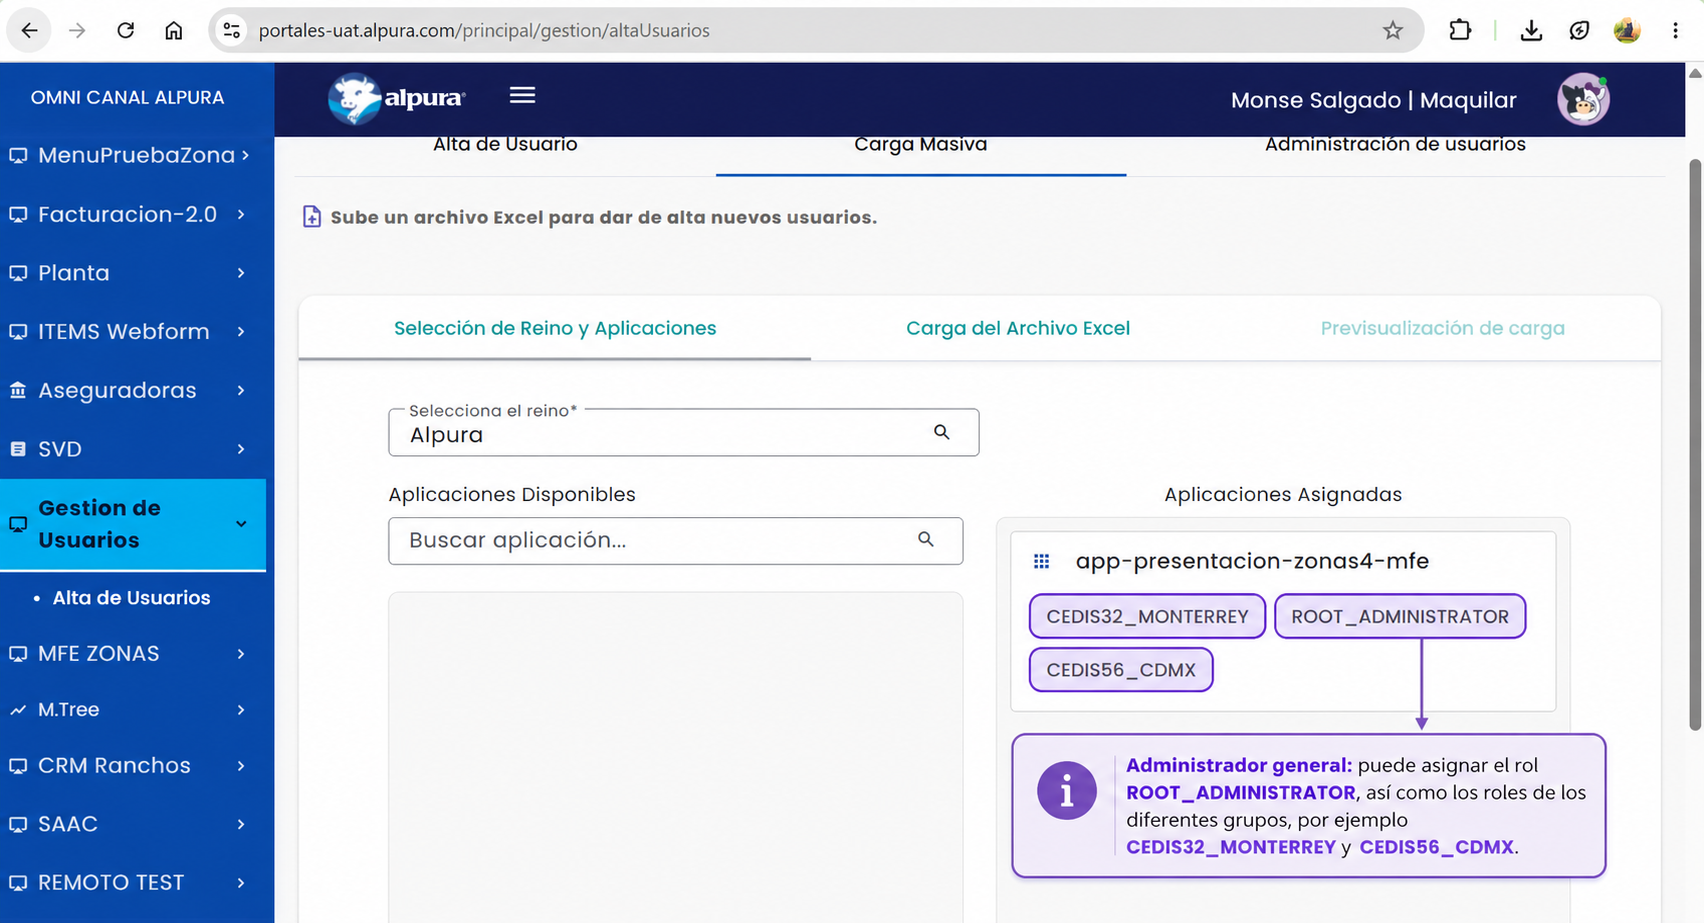Screen dimensions: 1704x923
Task: Open the cow user avatar menu
Action: [x=1583, y=99]
